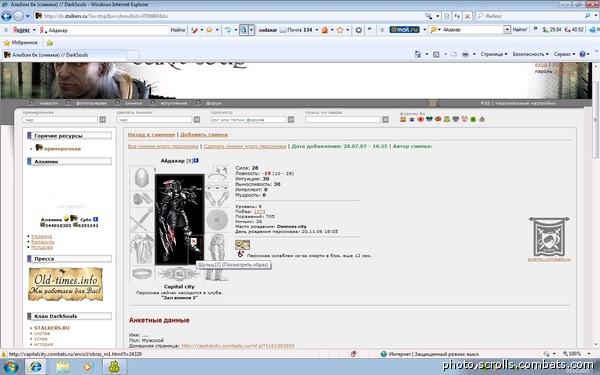Screen dimensions: 600x375
Task: Expand the mail.ru search field dropdown arrow
Action: 507,29
